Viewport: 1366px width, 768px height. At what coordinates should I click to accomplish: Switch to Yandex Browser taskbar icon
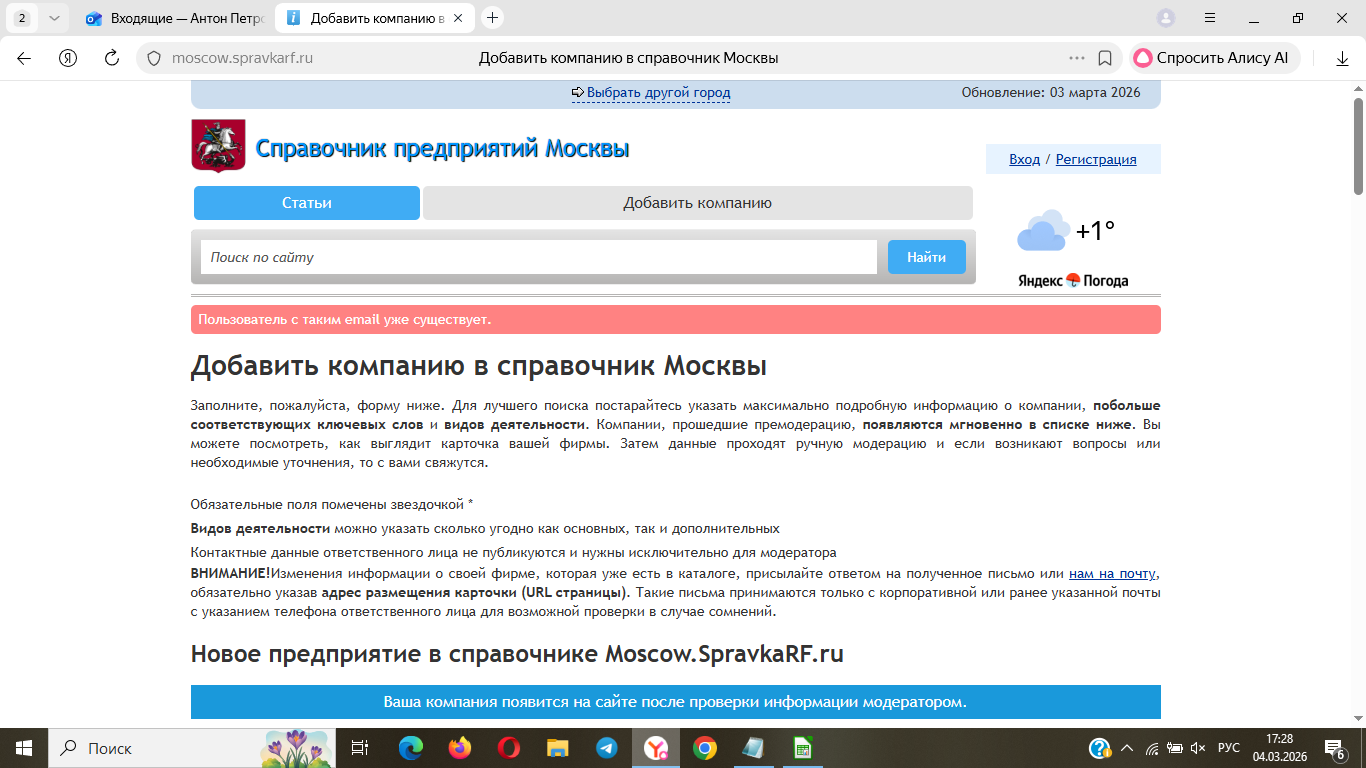(656, 748)
